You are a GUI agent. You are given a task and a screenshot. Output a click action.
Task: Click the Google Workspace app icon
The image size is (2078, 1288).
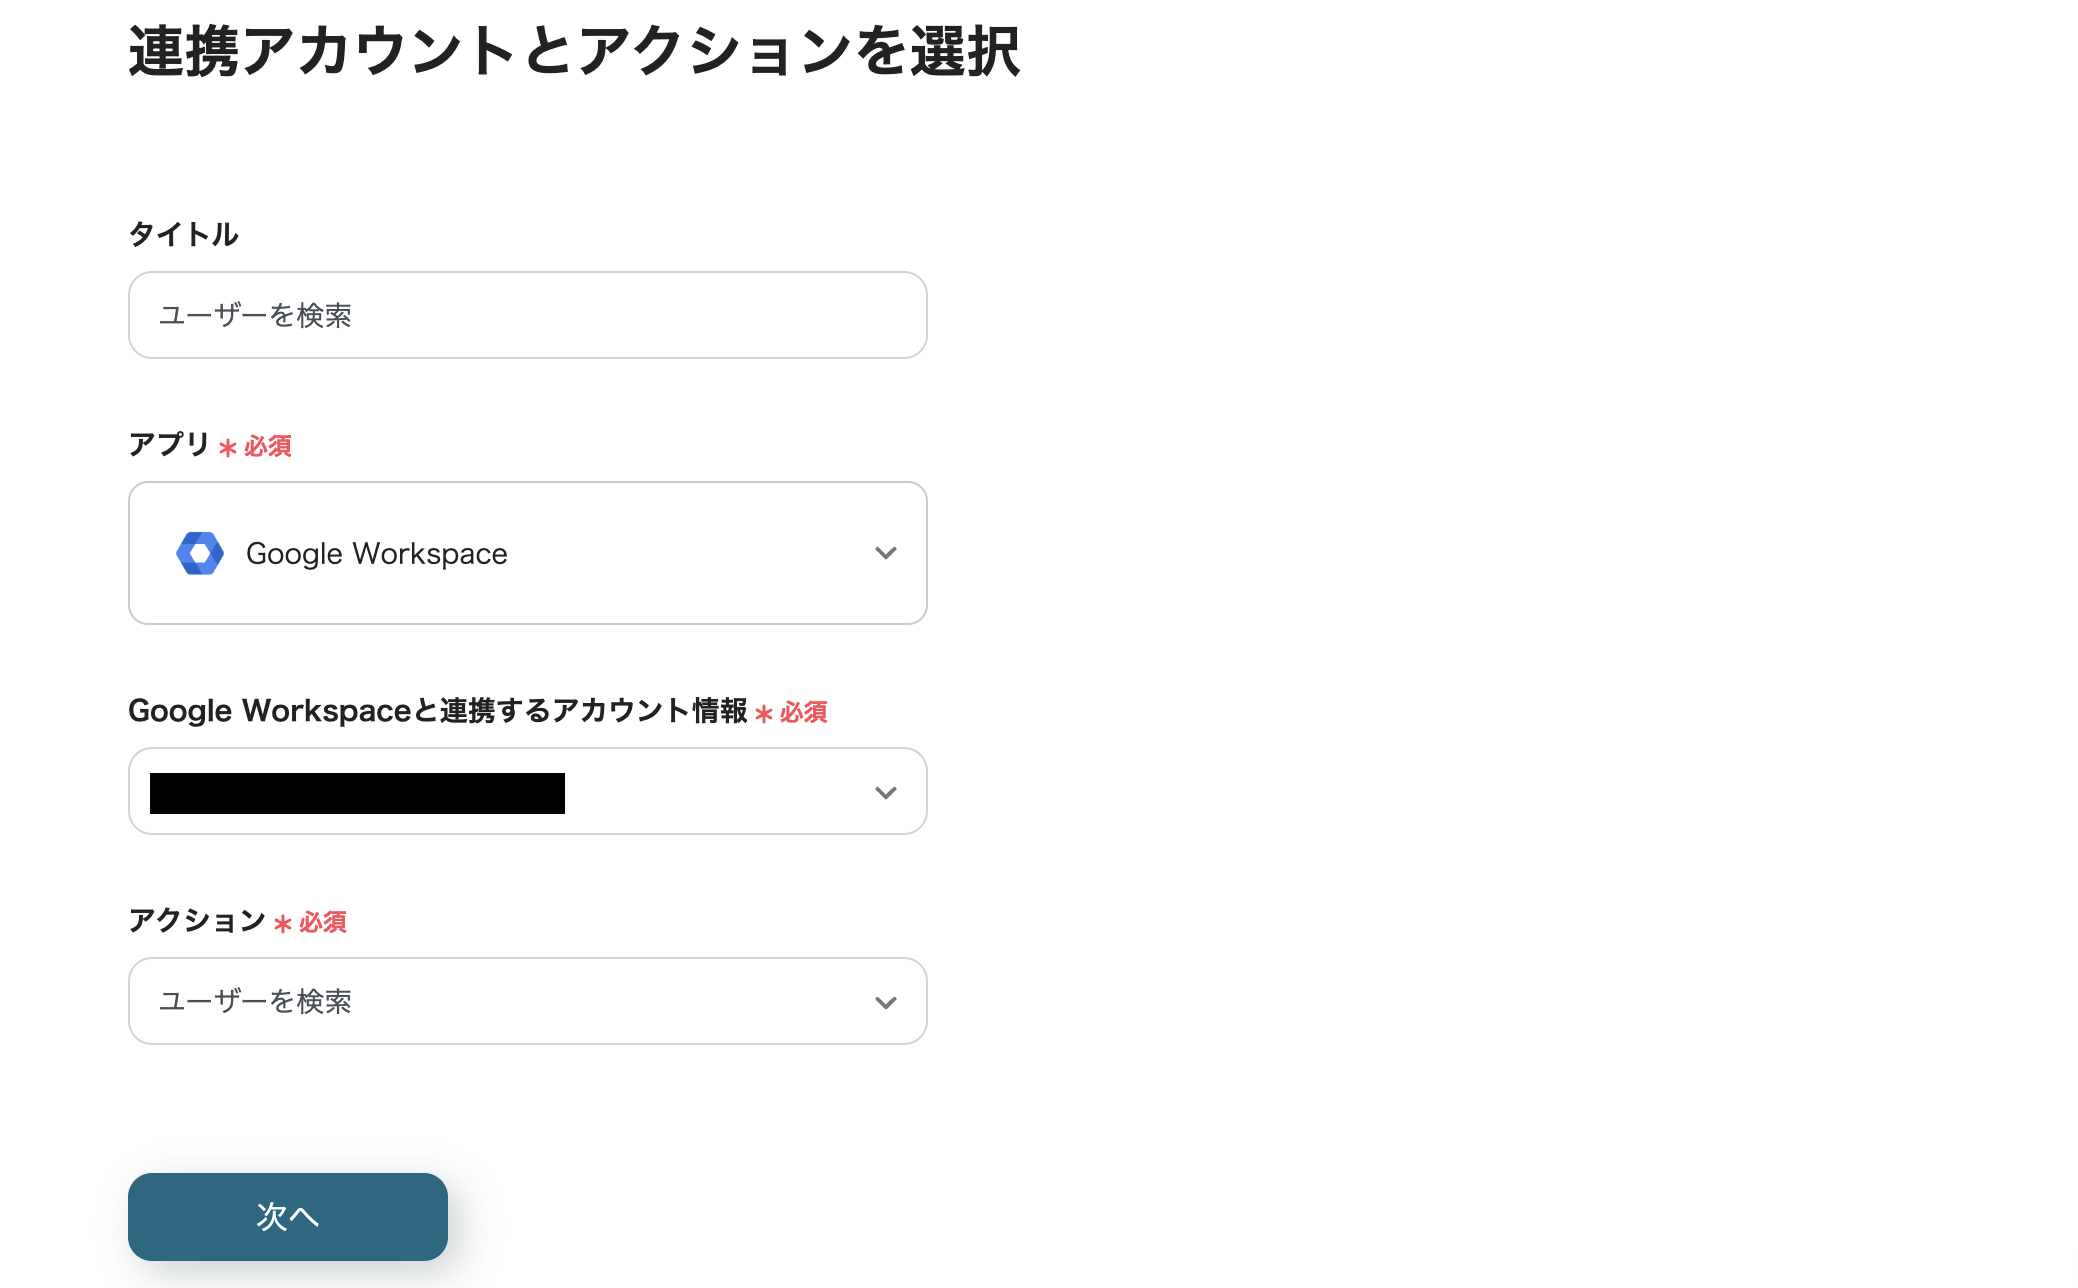point(199,553)
